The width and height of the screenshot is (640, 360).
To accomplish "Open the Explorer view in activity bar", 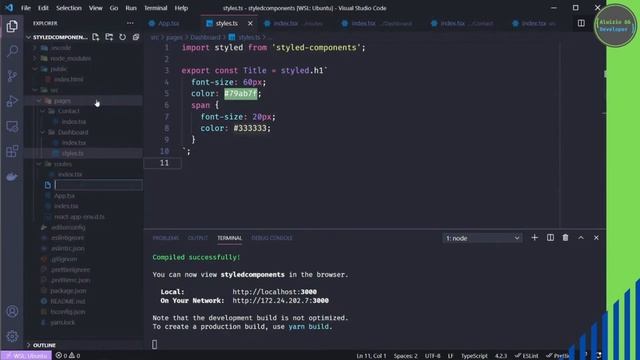I will (12, 26).
